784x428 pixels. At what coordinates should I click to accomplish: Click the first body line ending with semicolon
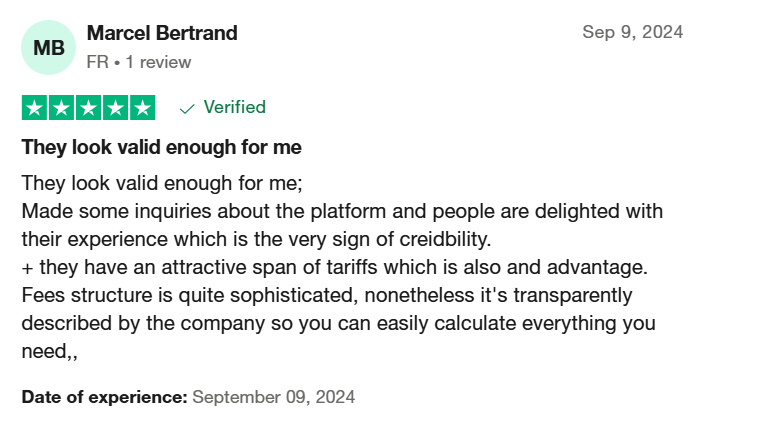pyautogui.click(x=162, y=183)
